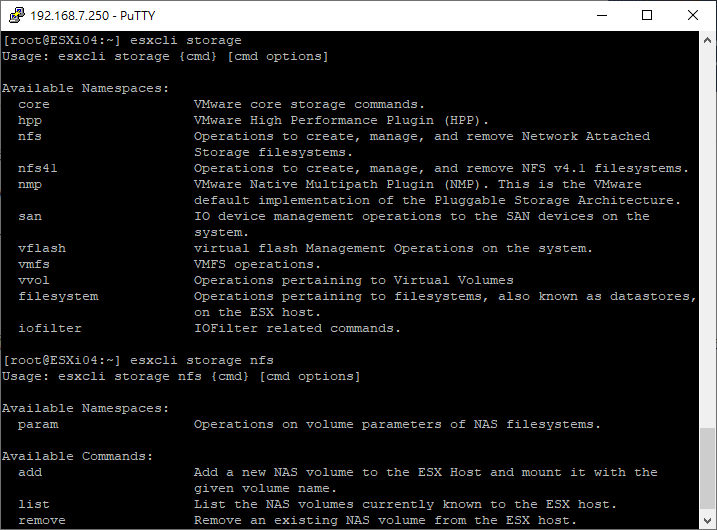Maximize the PuTTY window
717x530 pixels.
[x=647, y=15]
